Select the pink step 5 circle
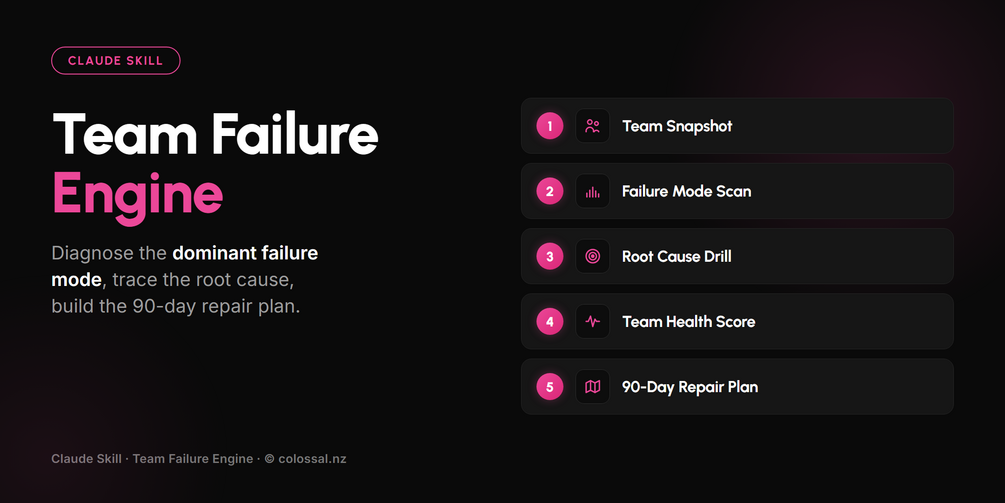This screenshot has width=1005, height=503. (x=550, y=387)
